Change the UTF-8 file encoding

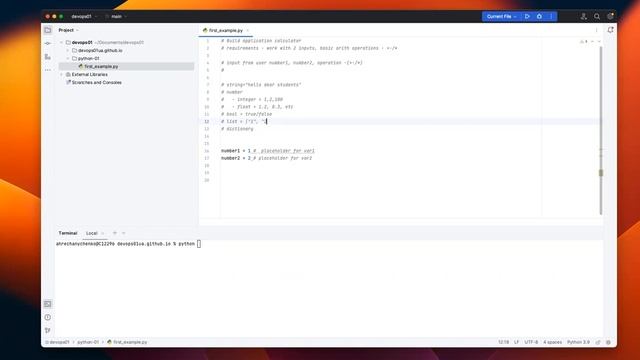click(x=531, y=342)
